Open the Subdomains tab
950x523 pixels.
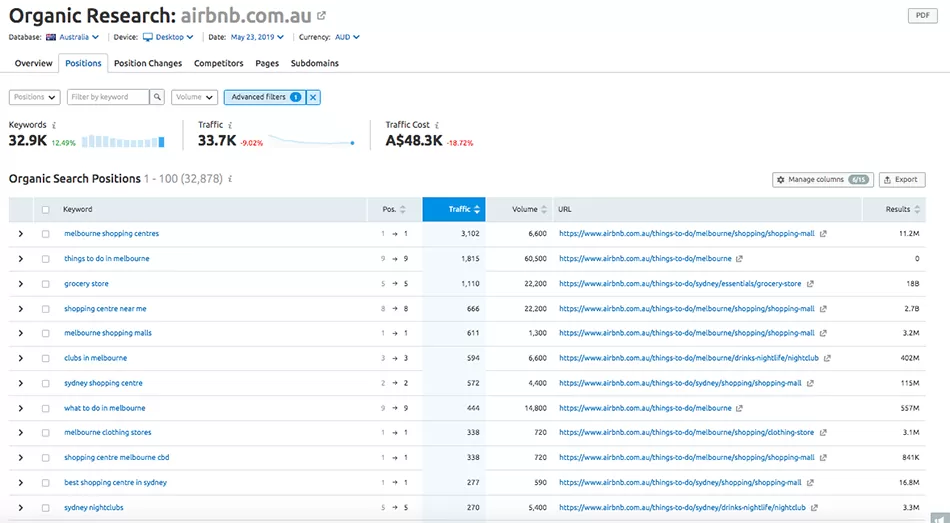(x=314, y=63)
